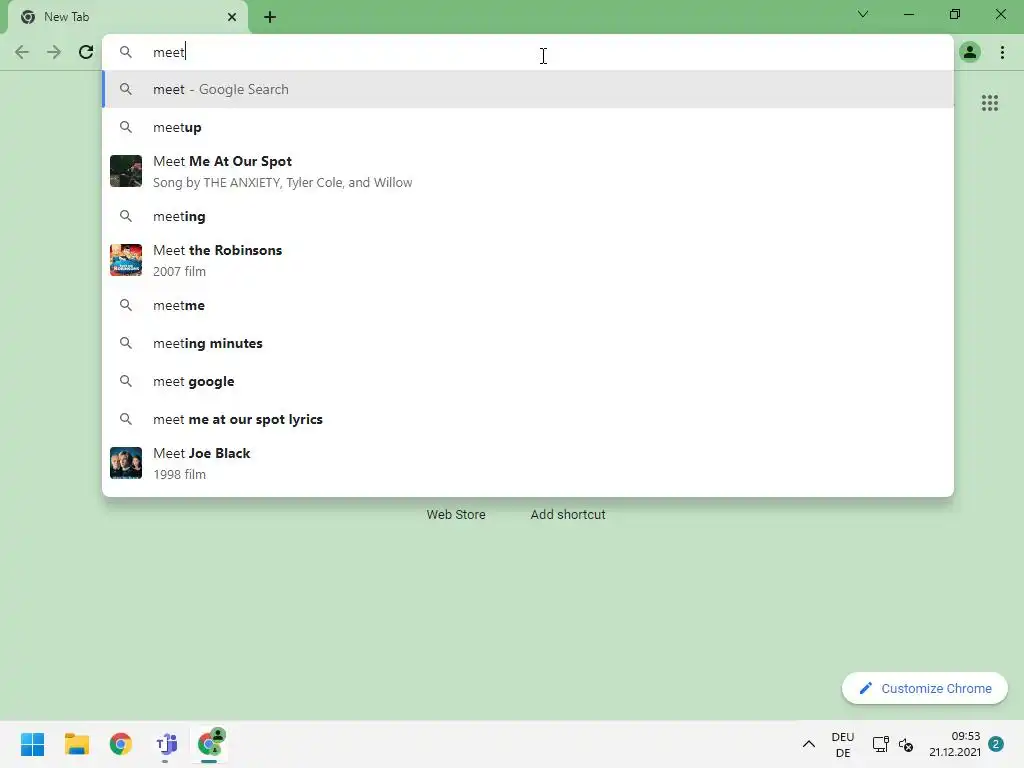The height and width of the screenshot is (768, 1024).
Task: Reload the current page
Action: coord(86,52)
